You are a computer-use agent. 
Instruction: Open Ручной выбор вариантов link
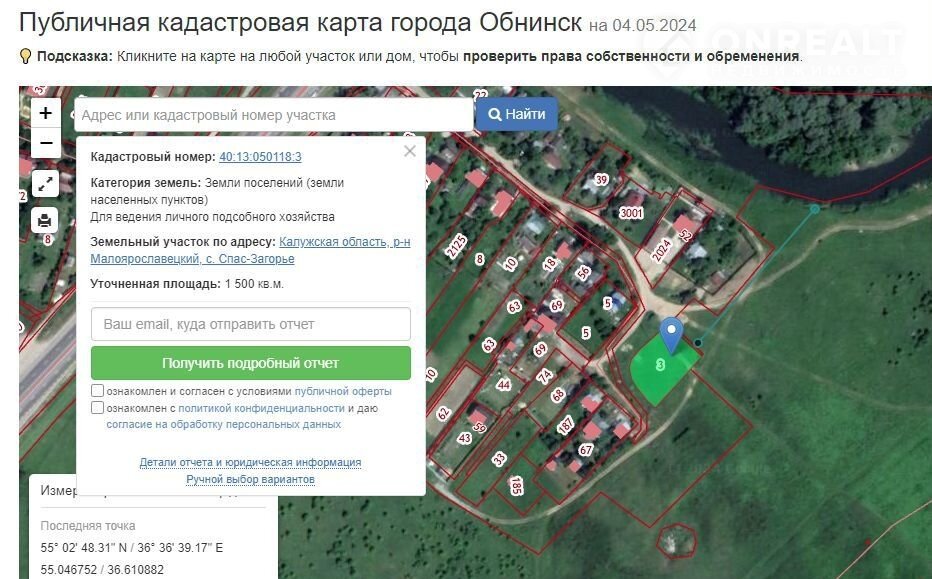click(x=250, y=479)
